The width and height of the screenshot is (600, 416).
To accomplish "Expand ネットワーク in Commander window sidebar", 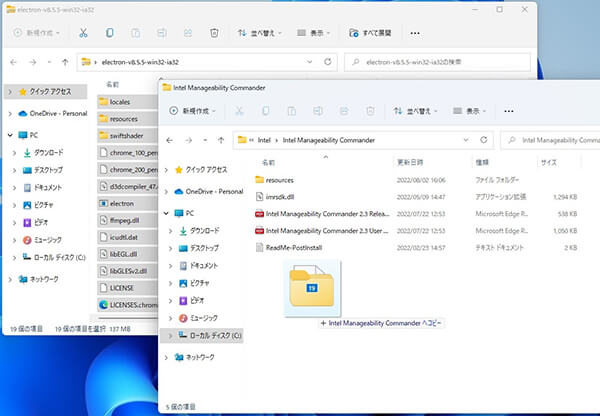I will point(166,357).
